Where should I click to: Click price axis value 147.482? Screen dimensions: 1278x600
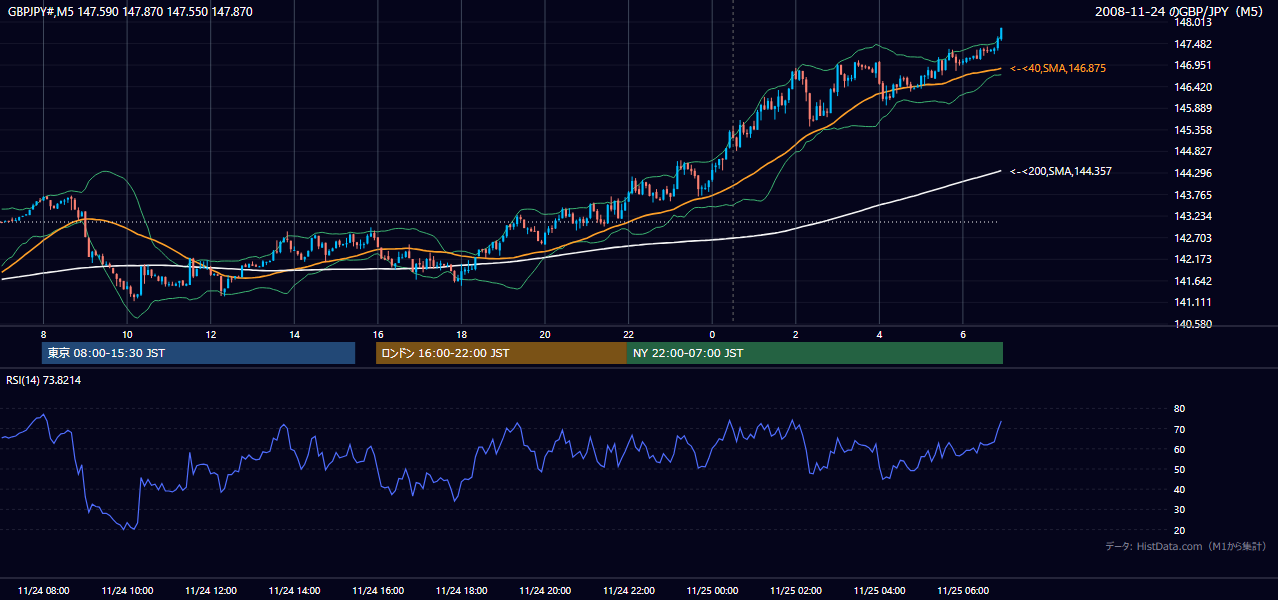click(1193, 44)
